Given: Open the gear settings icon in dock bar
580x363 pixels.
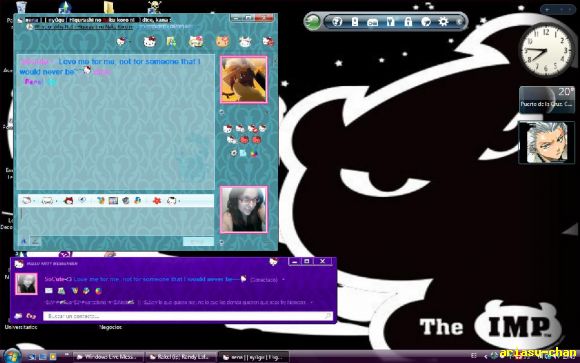Looking at the screenshot, I should click(443, 21).
